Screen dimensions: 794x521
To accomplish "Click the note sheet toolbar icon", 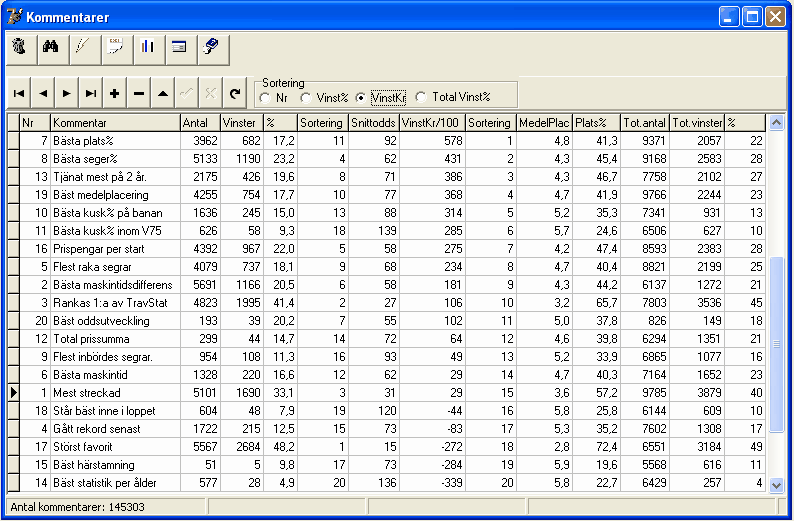I will (117, 50).
